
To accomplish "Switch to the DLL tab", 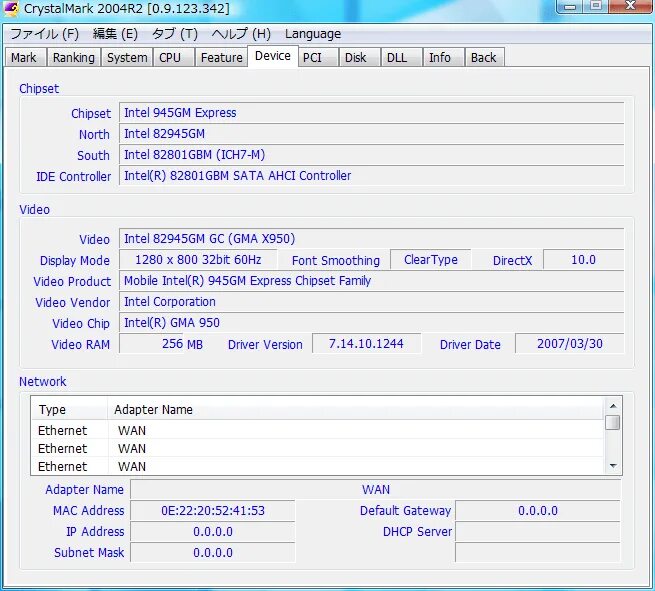I will [401, 57].
